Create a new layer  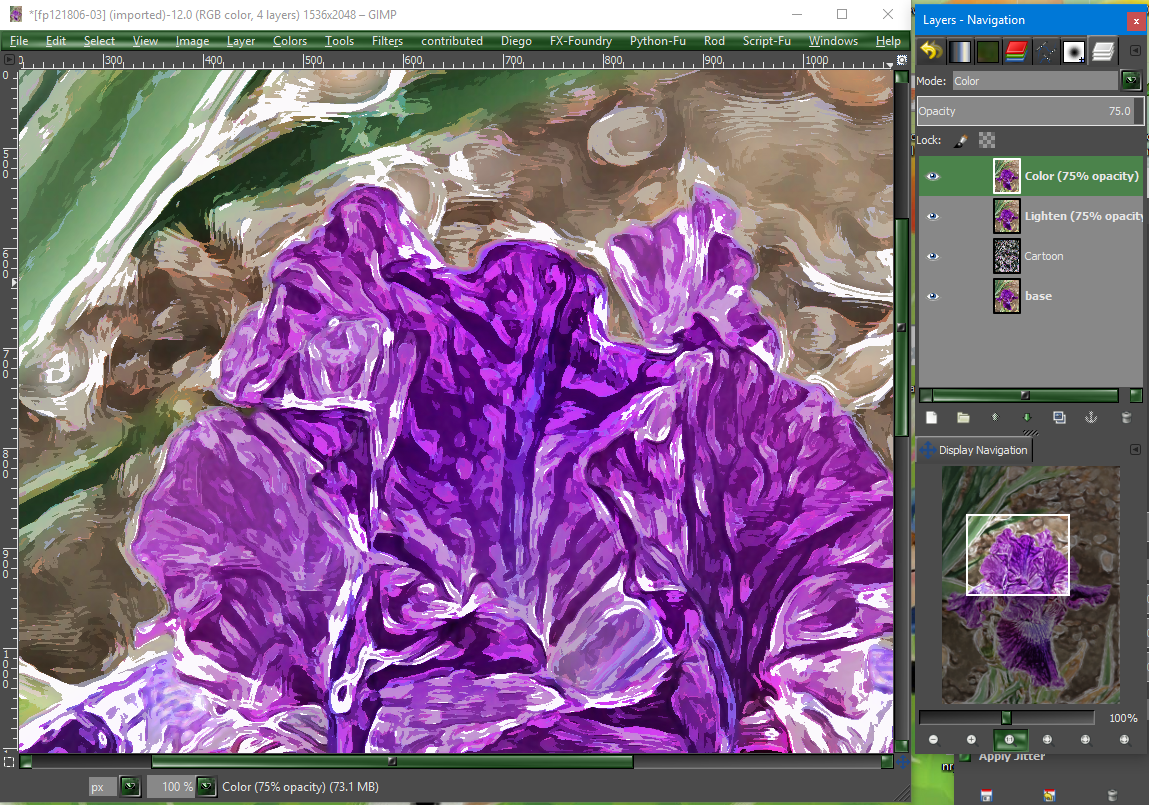click(x=931, y=418)
